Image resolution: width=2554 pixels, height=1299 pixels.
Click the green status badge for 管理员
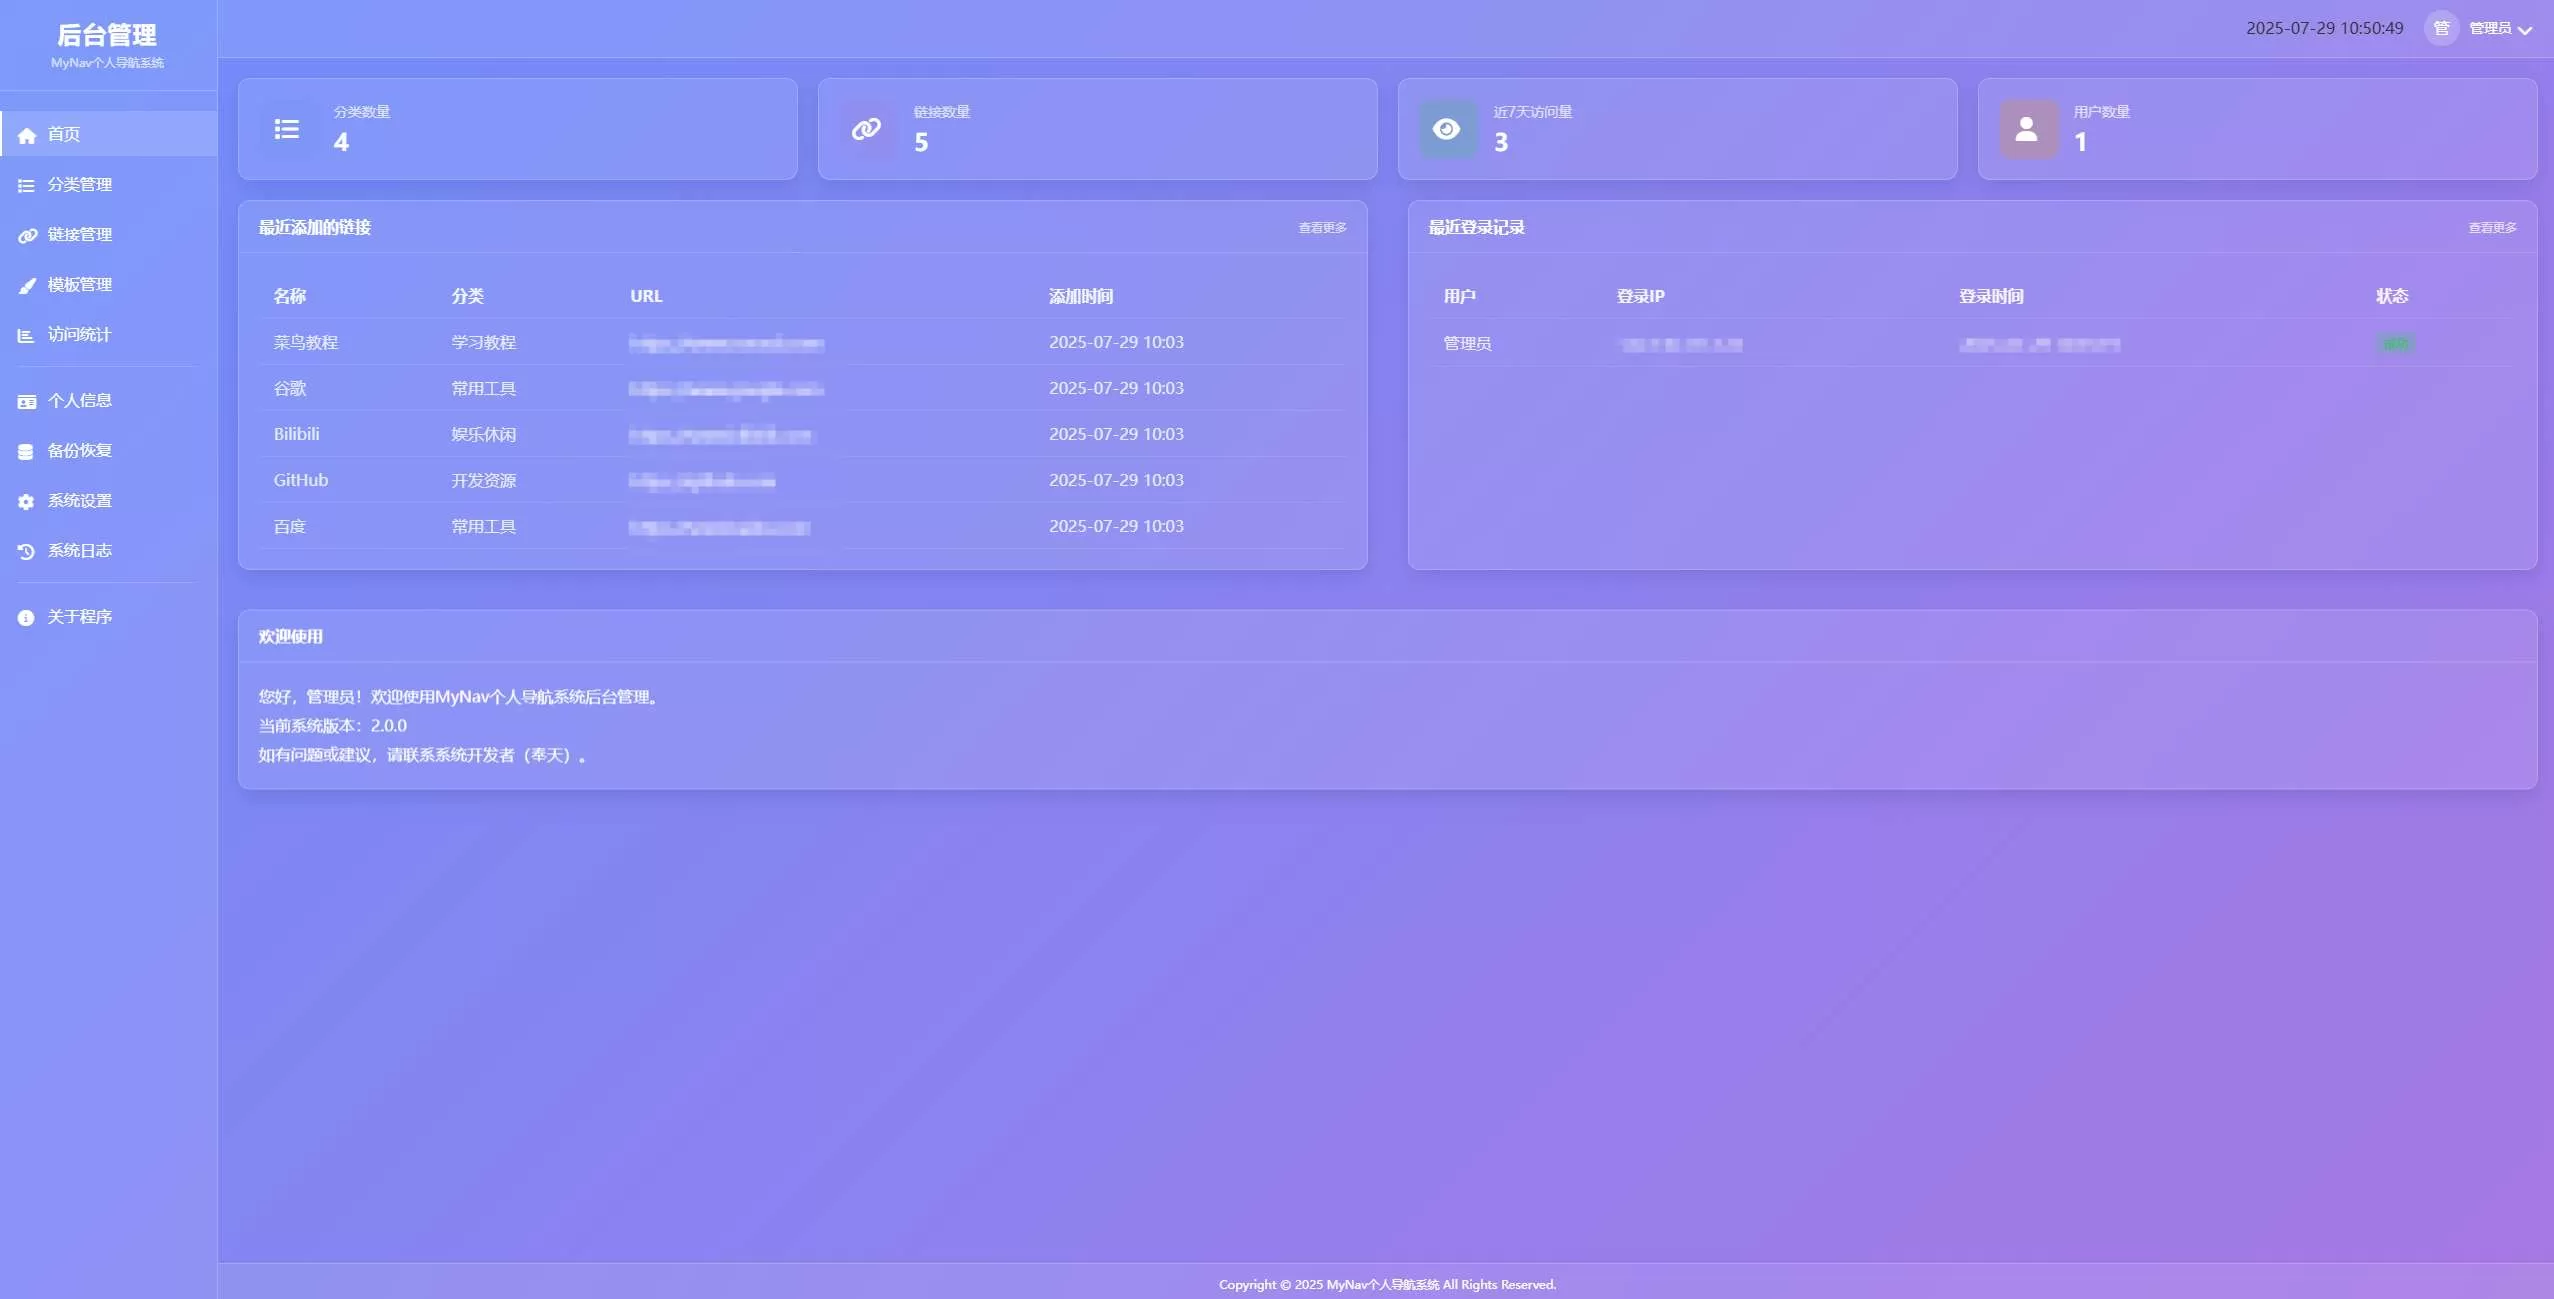pyautogui.click(x=2396, y=344)
